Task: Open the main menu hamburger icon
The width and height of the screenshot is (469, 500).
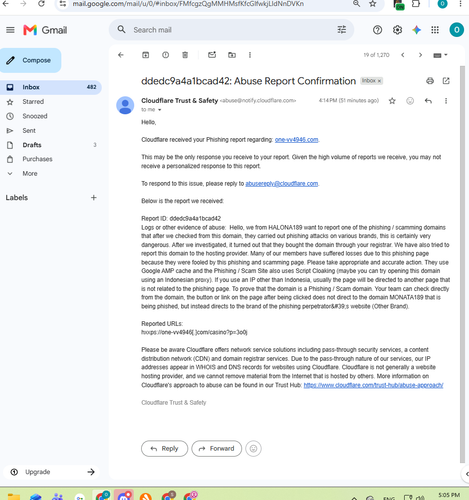Action: coord(10,30)
